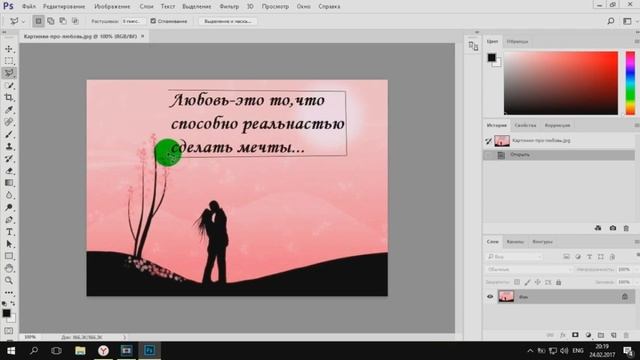
Task: Select the Pen tool
Action: coord(9,220)
